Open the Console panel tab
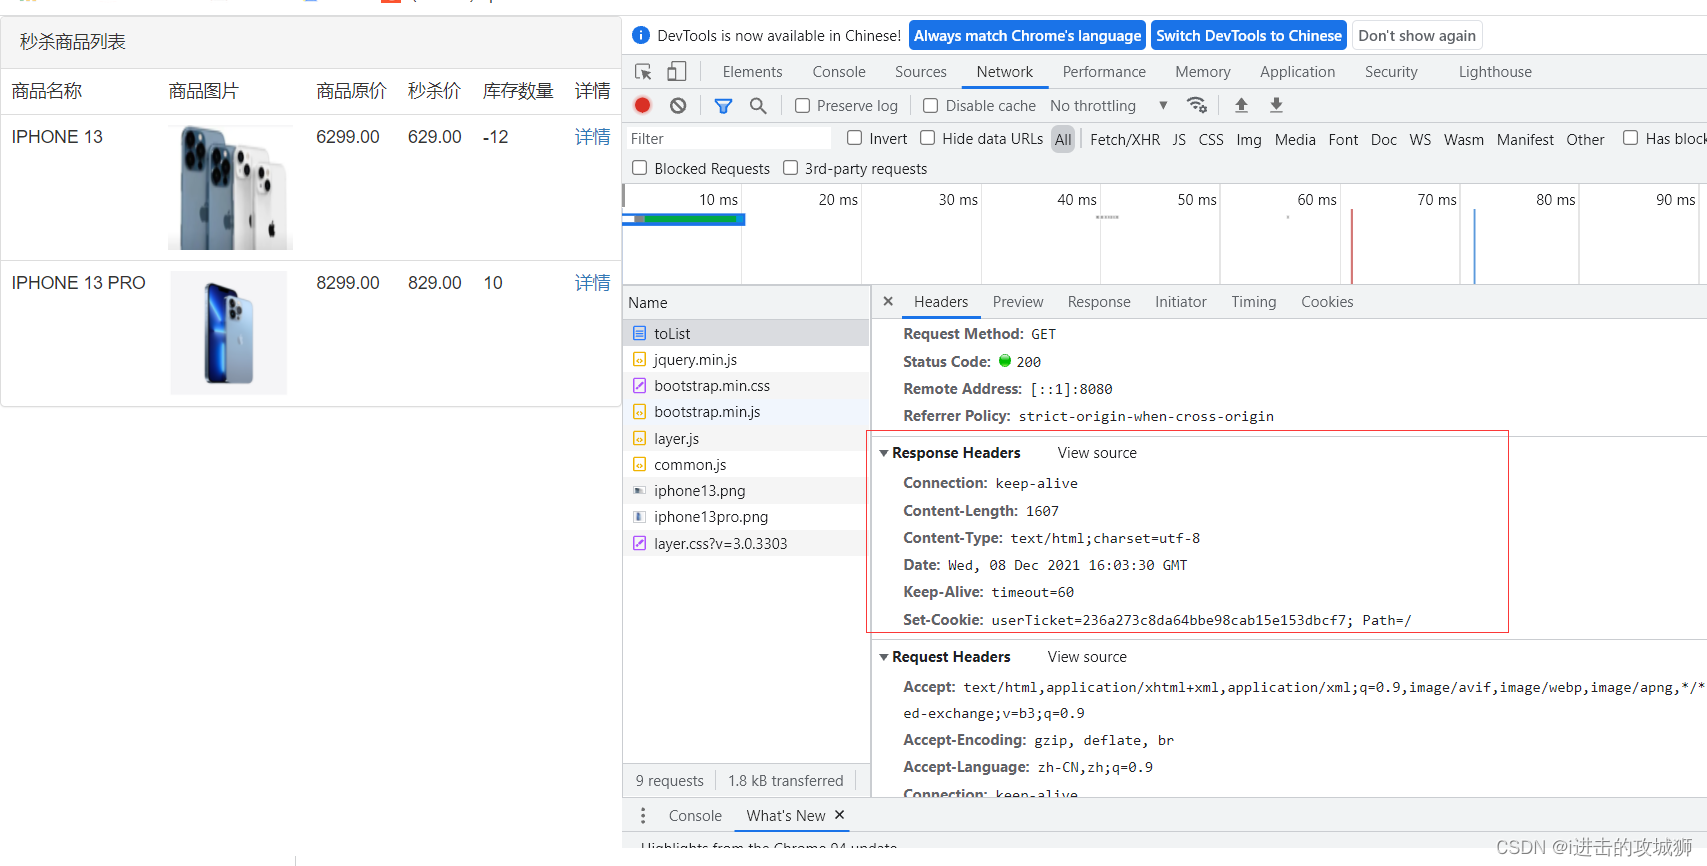Viewport: 1707px width, 866px height. (839, 72)
